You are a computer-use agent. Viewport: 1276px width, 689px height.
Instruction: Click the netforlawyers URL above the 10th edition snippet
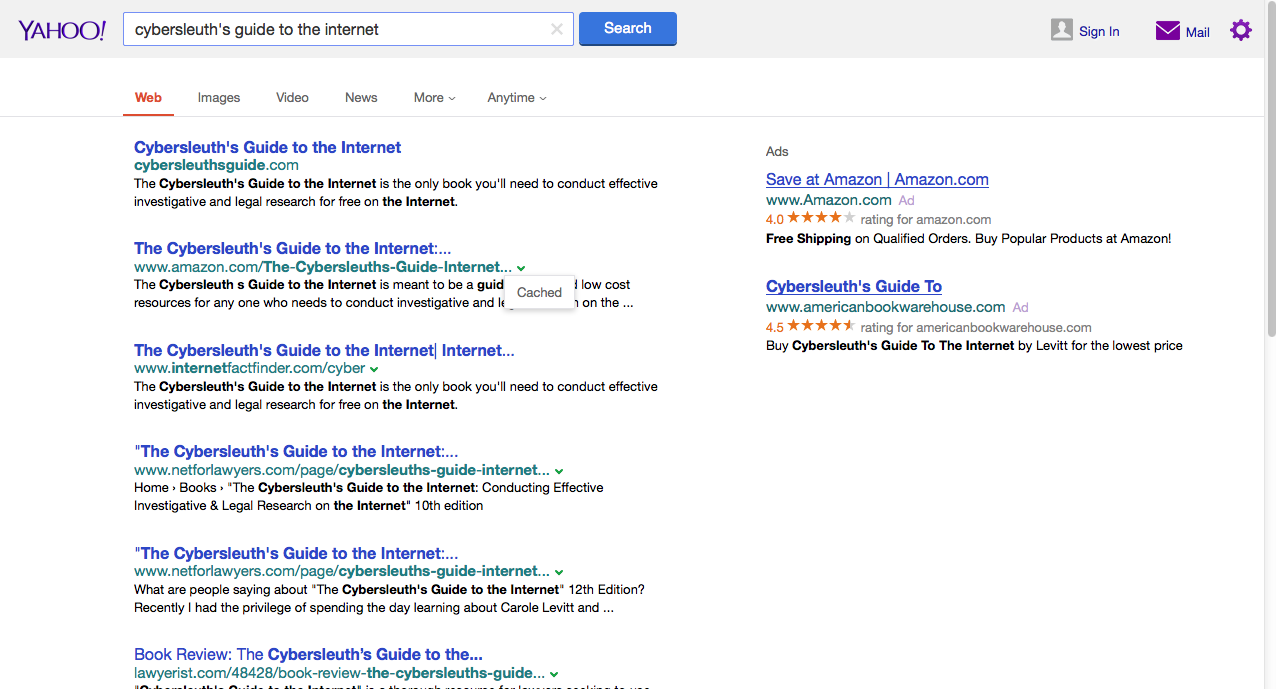pos(342,470)
